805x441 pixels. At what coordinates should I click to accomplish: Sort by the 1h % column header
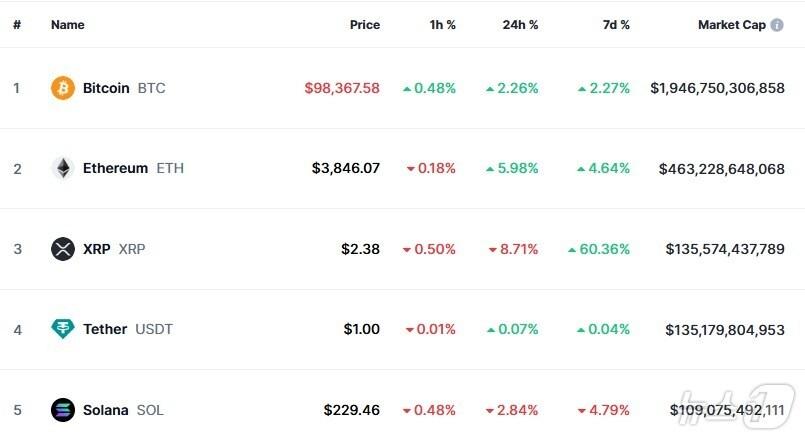(x=441, y=25)
